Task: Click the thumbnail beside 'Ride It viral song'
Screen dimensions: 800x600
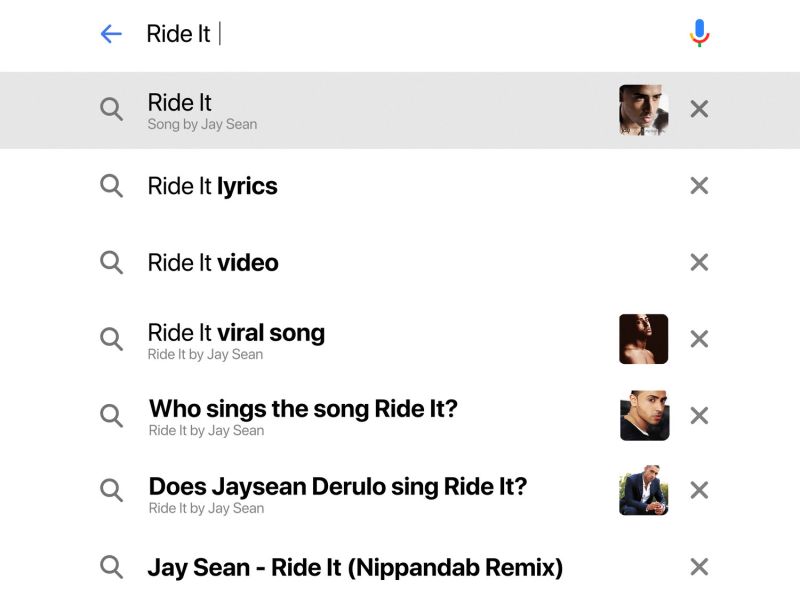Action: pyautogui.click(x=643, y=340)
